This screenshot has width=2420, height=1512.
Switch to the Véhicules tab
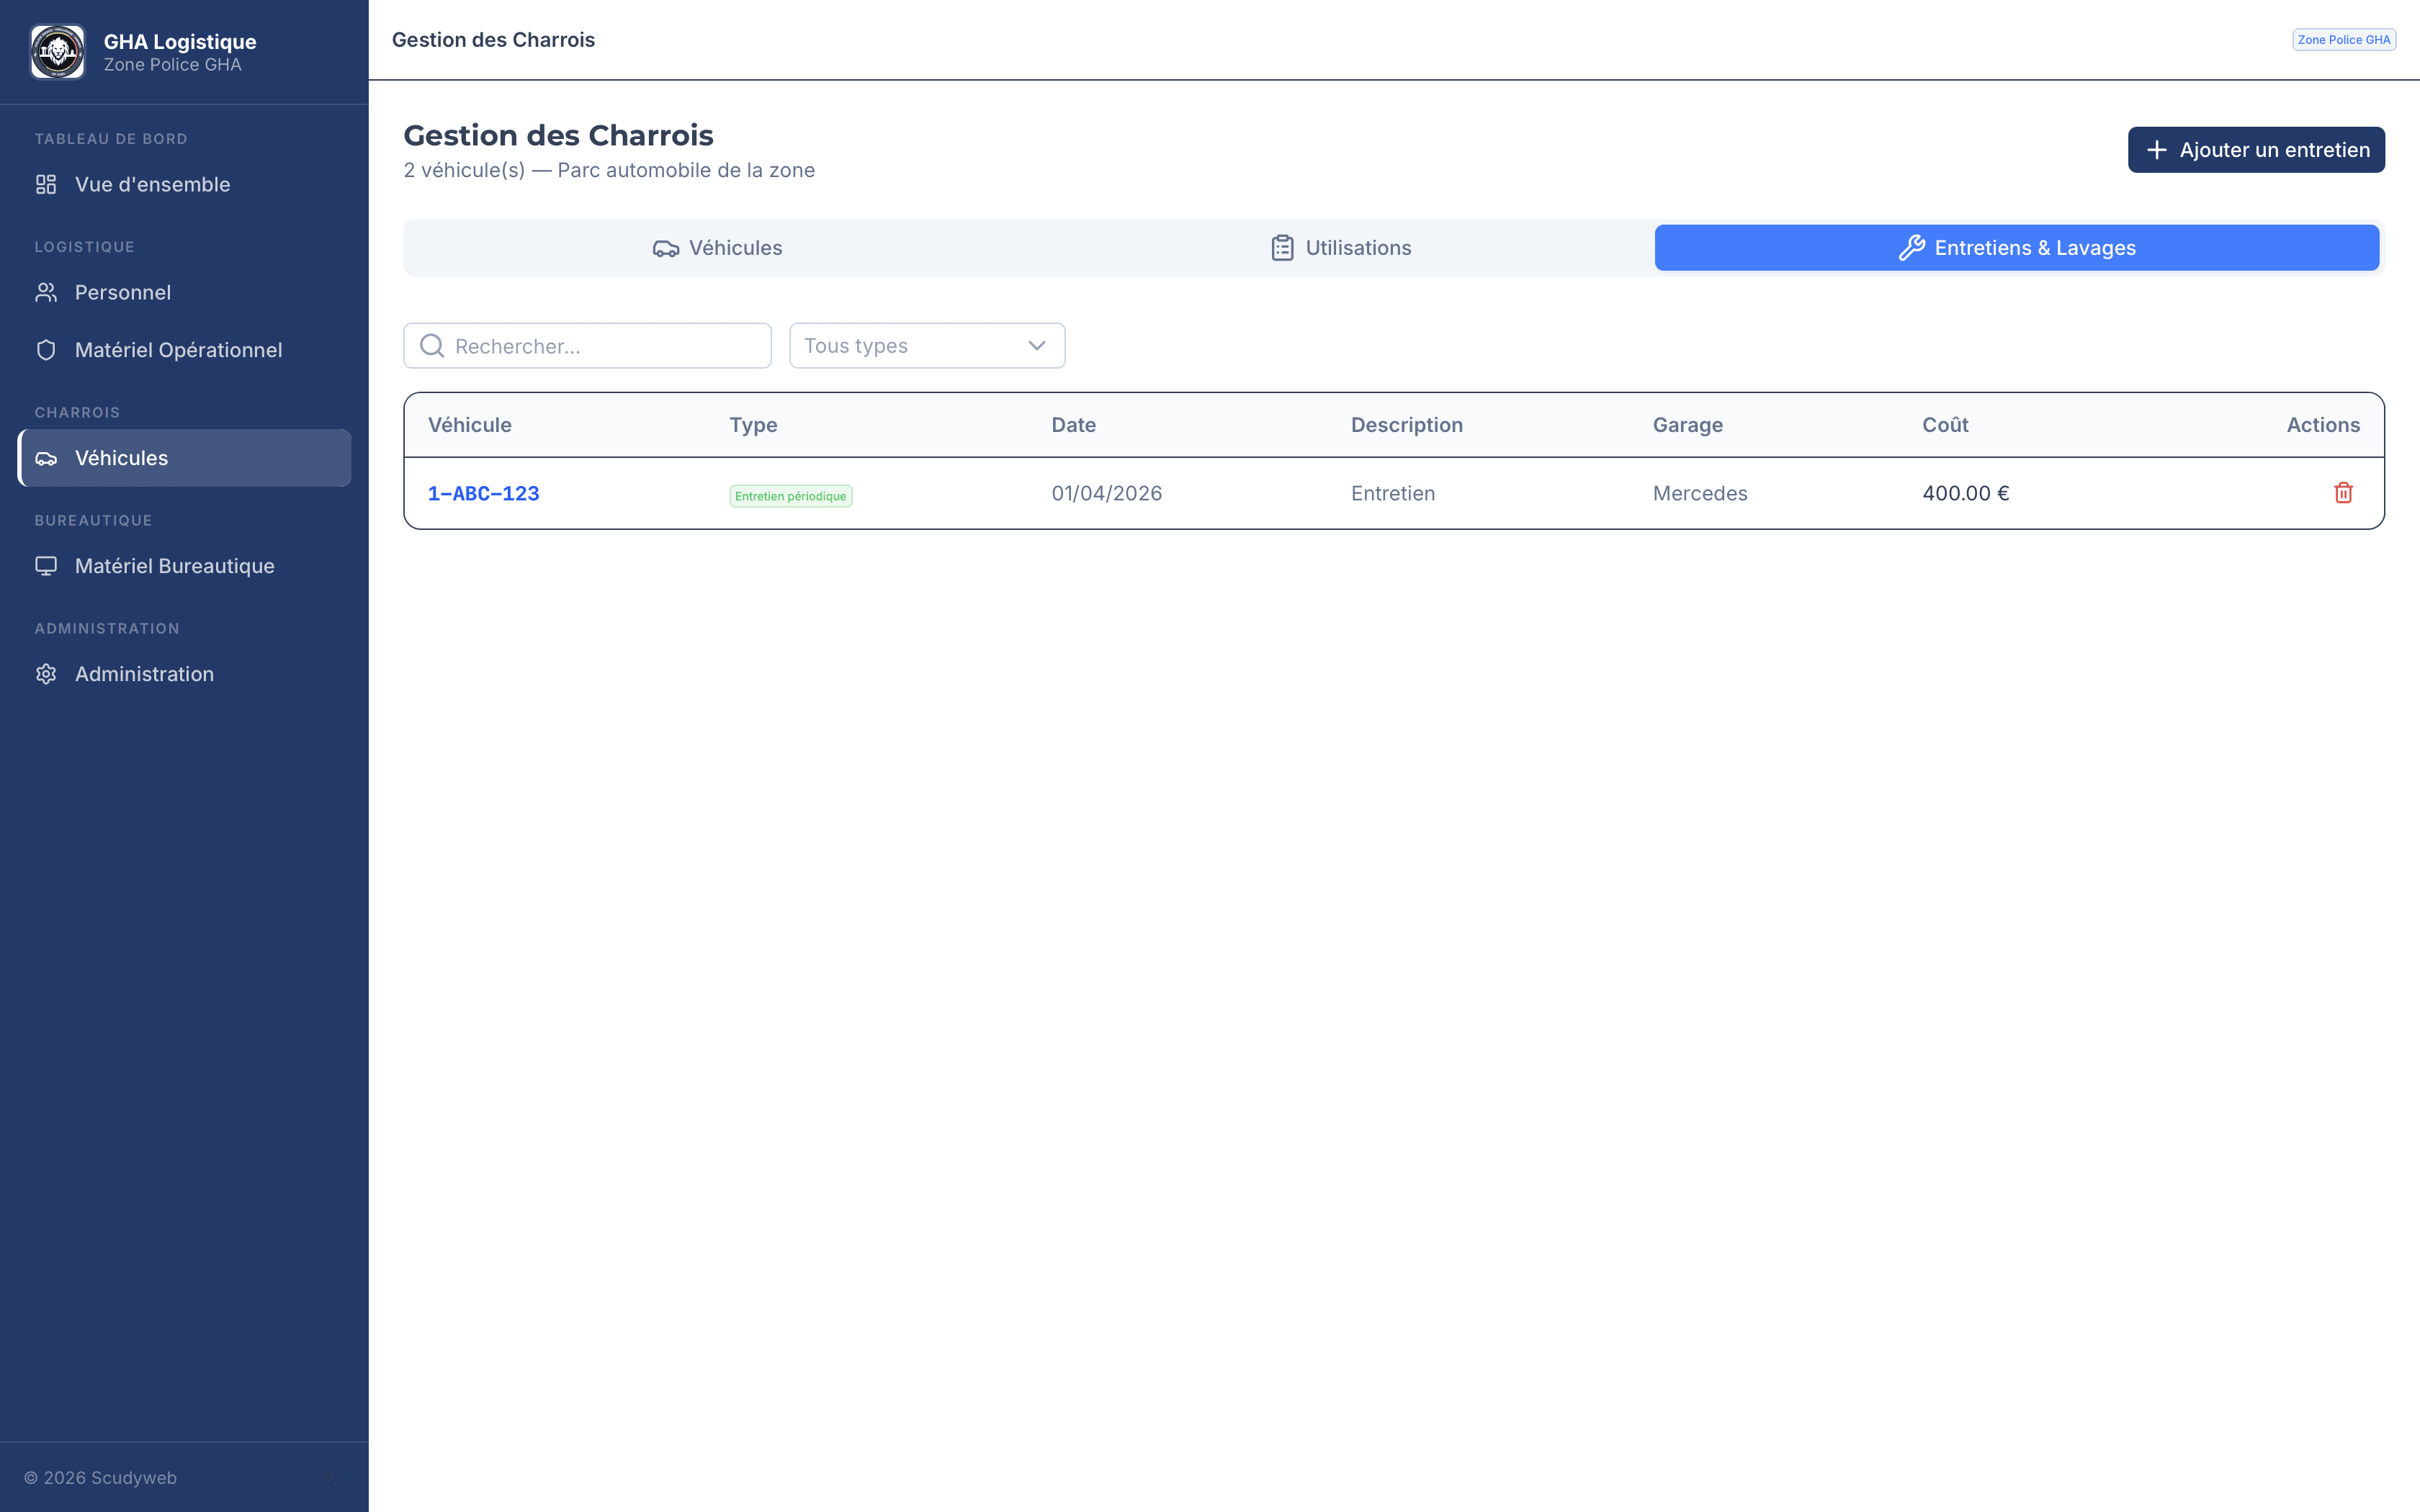pos(717,248)
